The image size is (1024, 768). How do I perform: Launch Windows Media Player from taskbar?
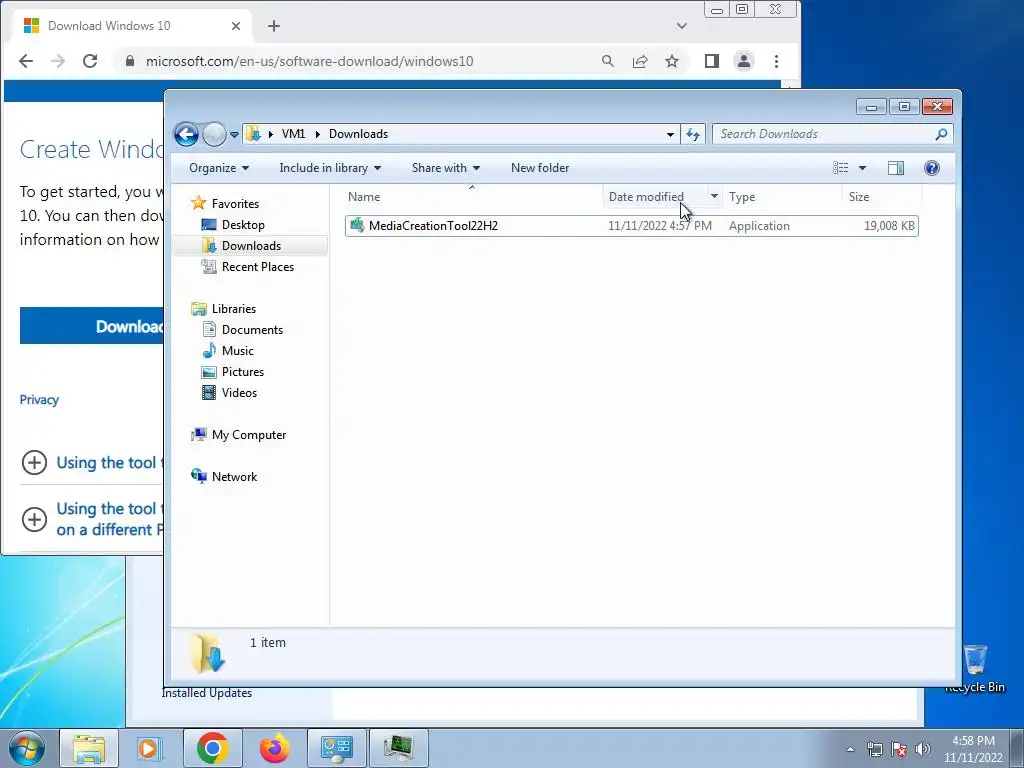point(150,748)
